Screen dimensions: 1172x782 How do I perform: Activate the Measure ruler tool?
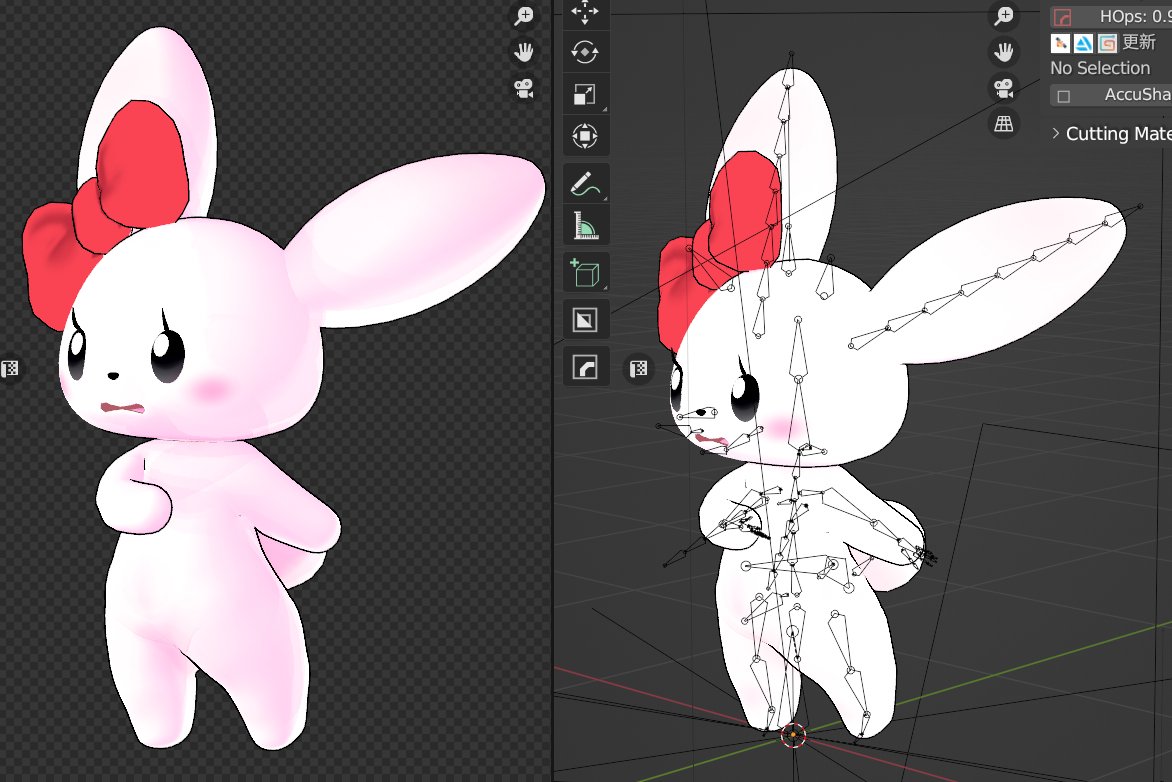tap(585, 225)
